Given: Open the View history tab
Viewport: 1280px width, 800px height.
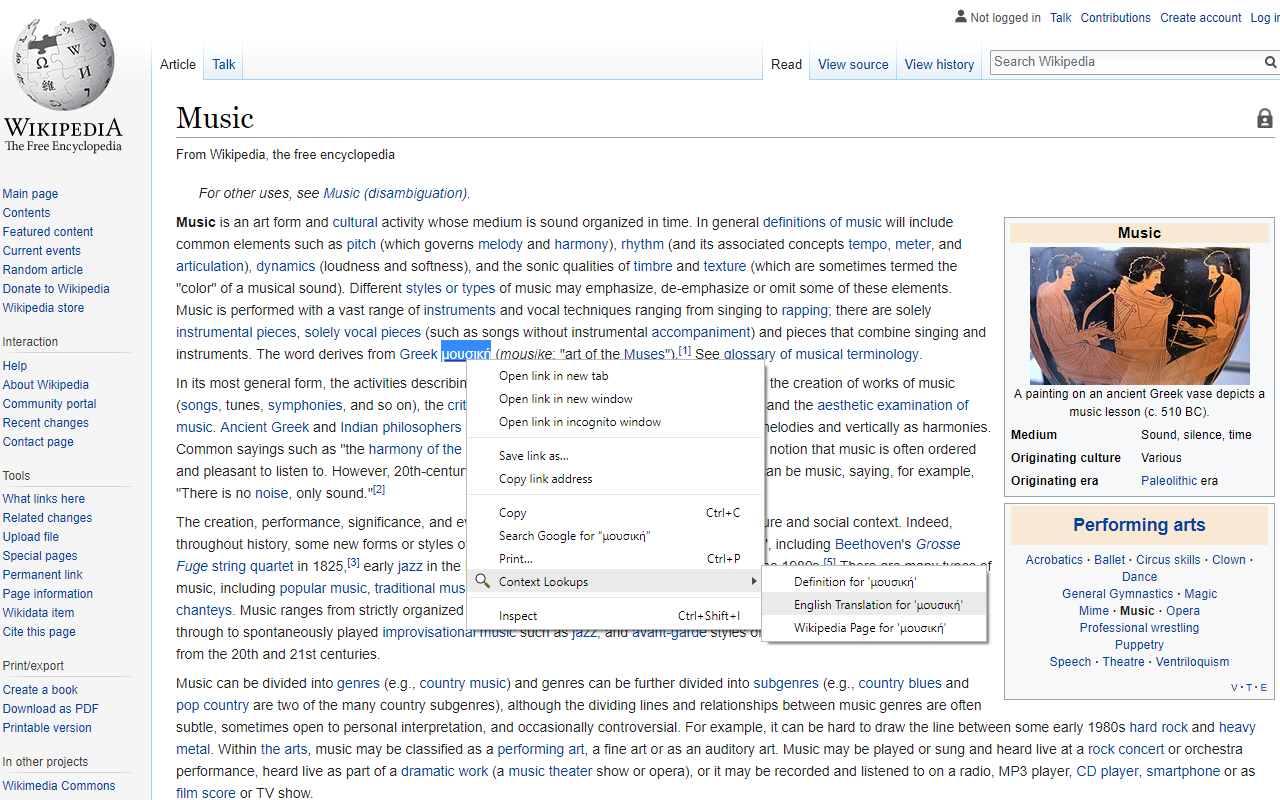Looking at the screenshot, I should (x=938, y=64).
